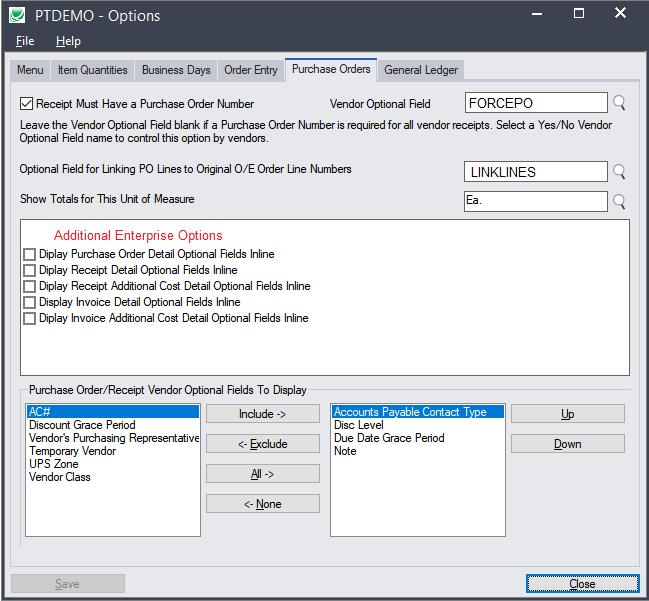Enable Purchase Order Detail Optional Fields Inline
The image size is (649, 601).
coord(29,255)
